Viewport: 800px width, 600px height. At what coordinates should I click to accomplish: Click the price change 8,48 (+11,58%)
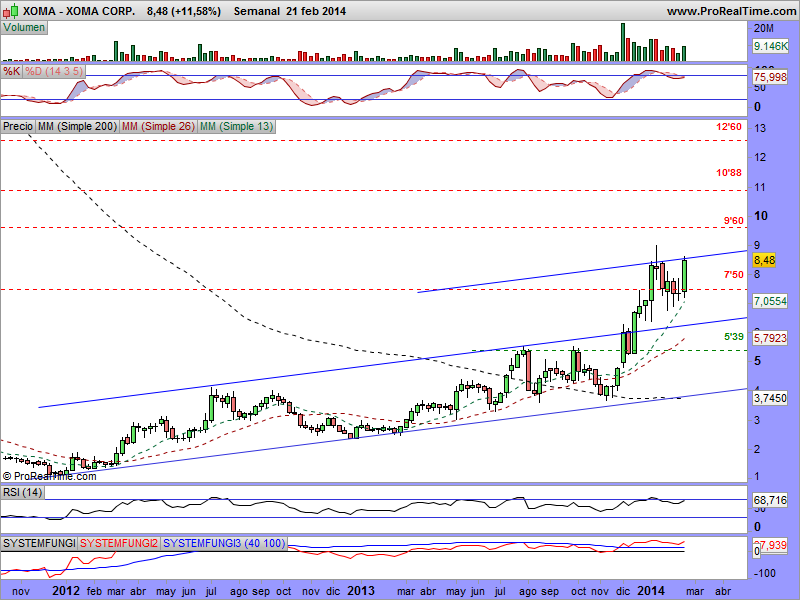click(184, 11)
